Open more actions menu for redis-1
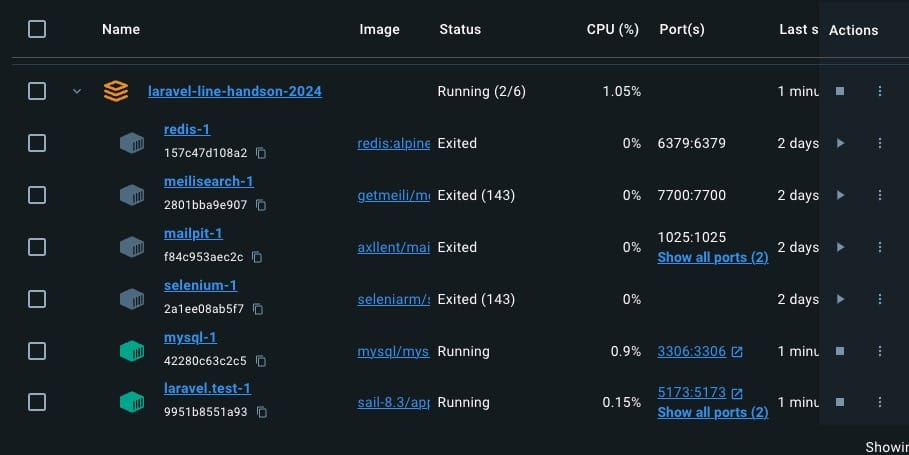 pyautogui.click(x=880, y=143)
